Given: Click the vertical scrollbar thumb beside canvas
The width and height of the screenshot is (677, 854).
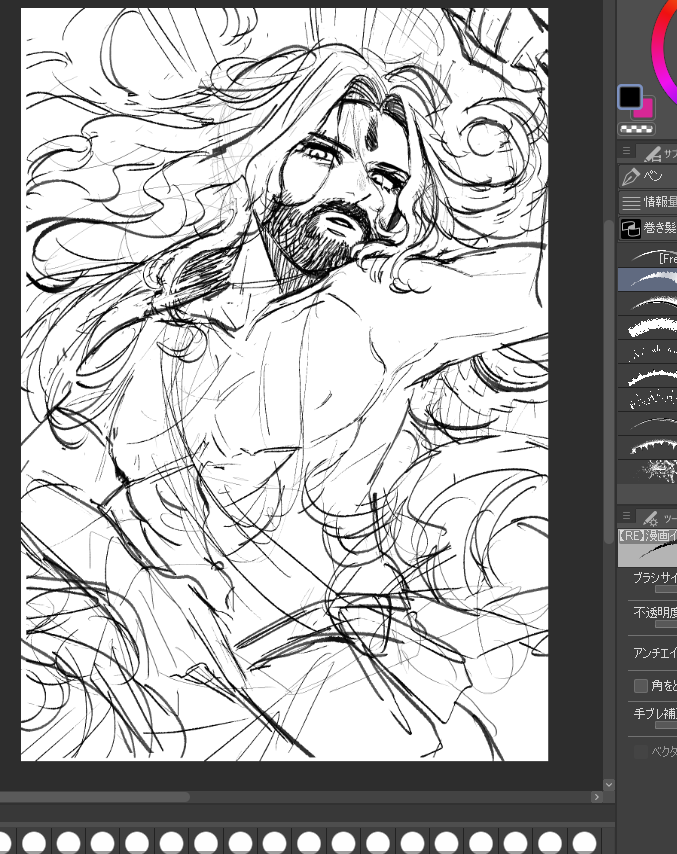Looking at the screenshot, I should 609,381.
